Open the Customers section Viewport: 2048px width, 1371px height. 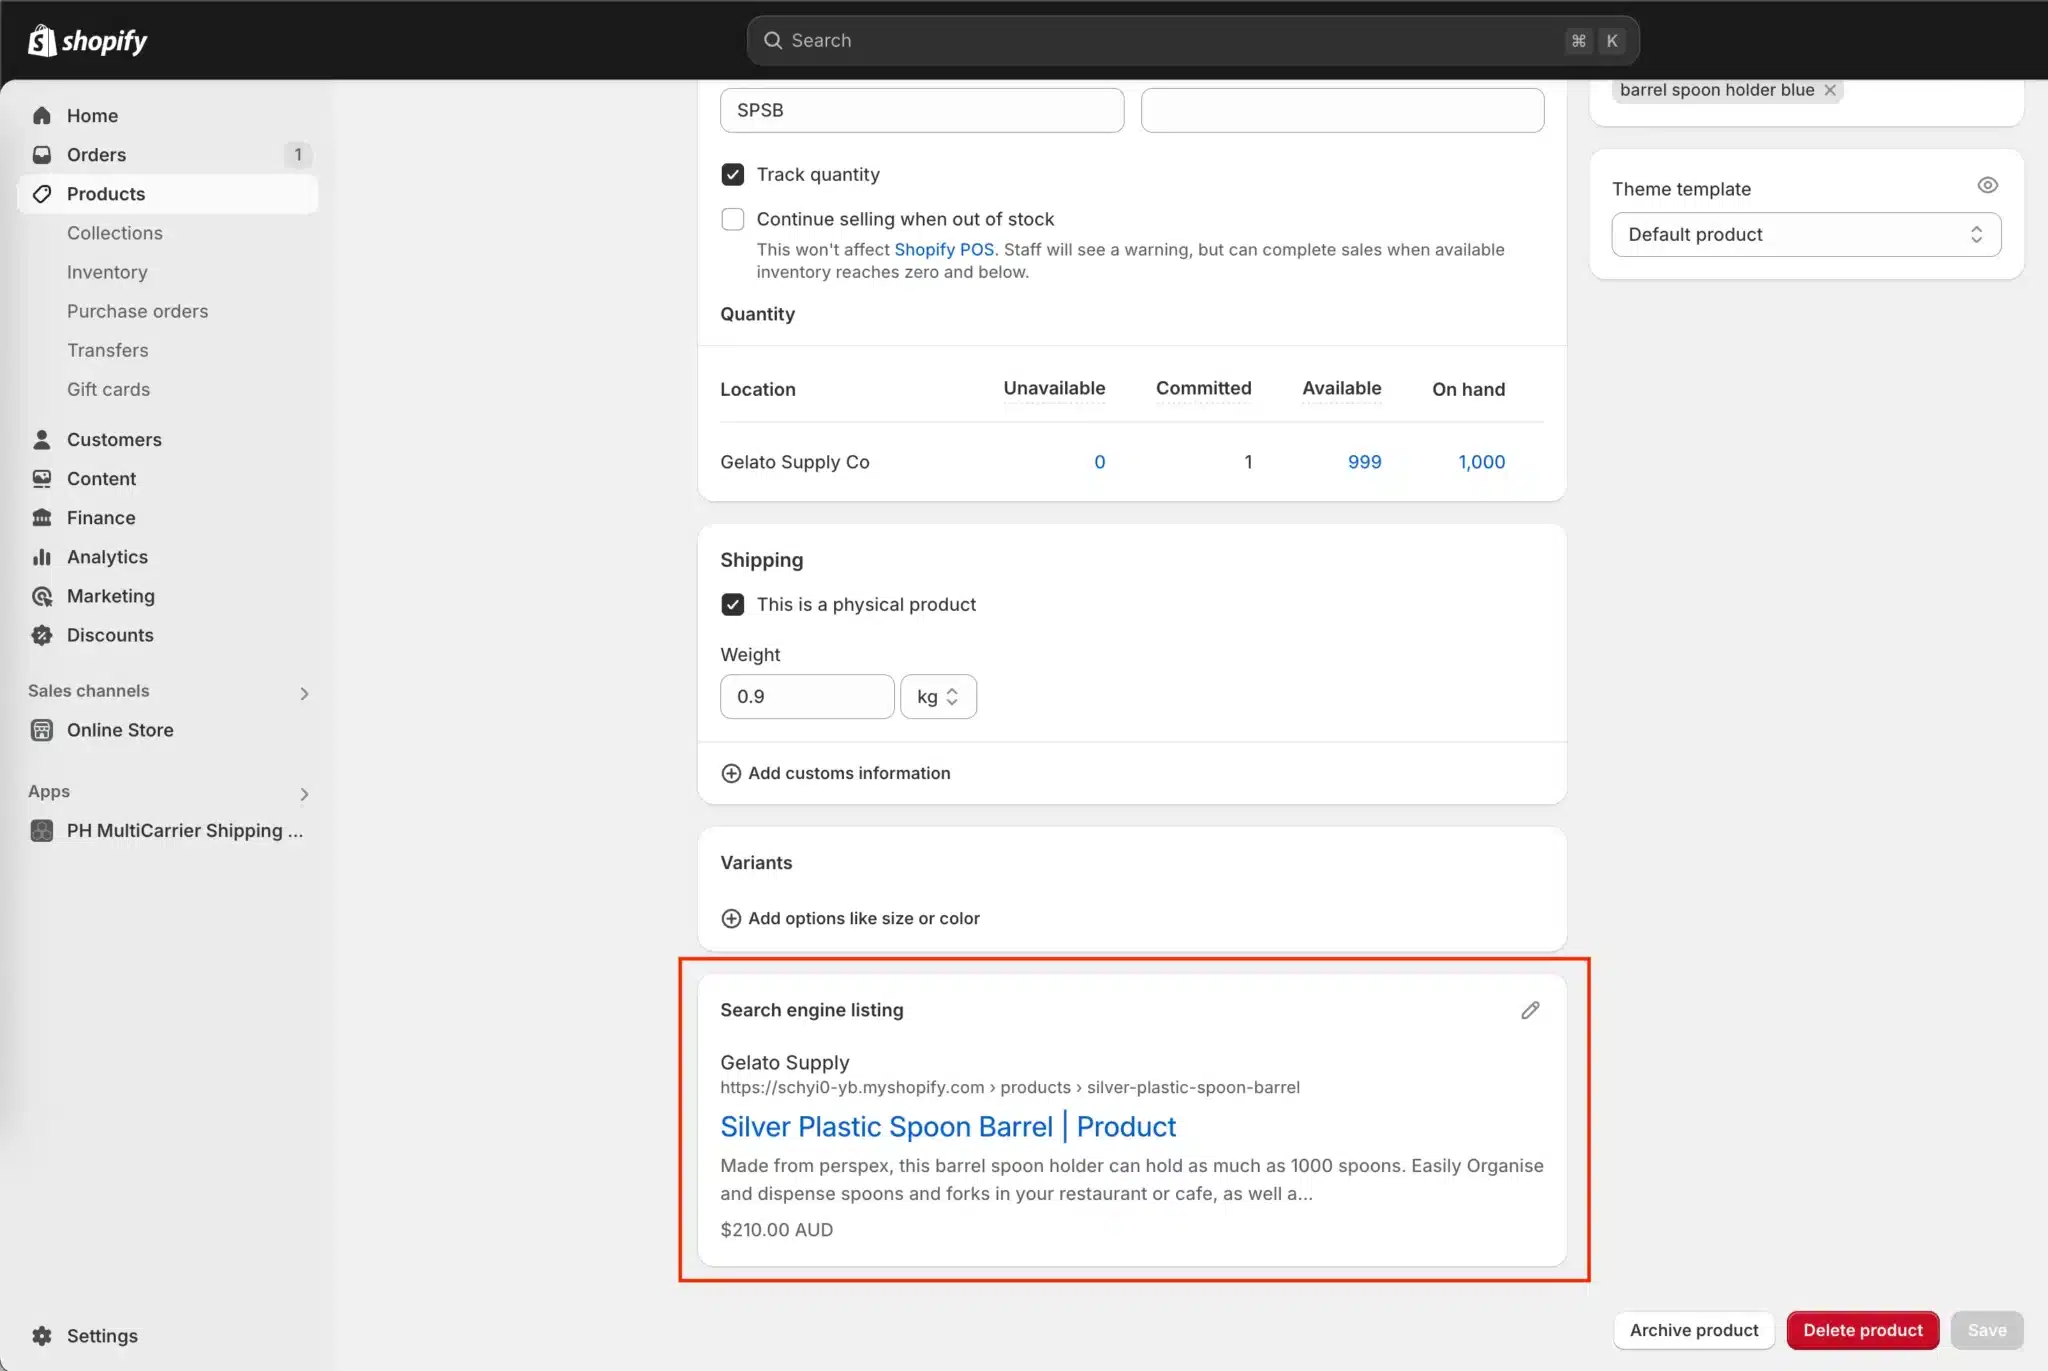point(114,439)
